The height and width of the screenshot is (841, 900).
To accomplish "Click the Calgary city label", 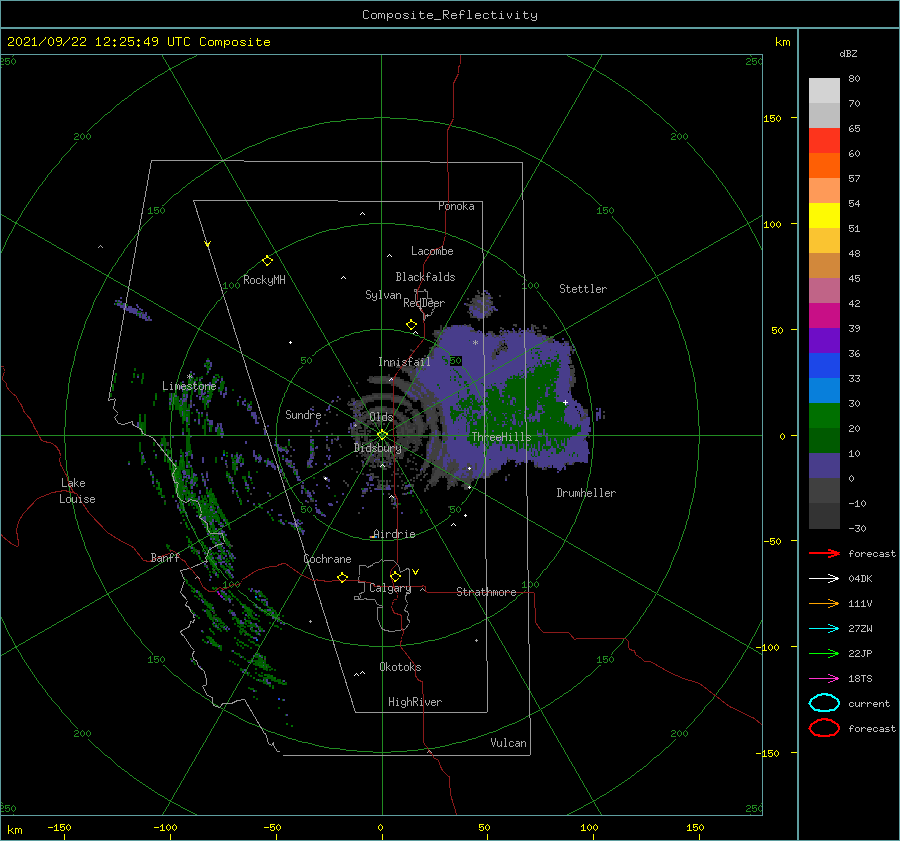I will point(390,588).
